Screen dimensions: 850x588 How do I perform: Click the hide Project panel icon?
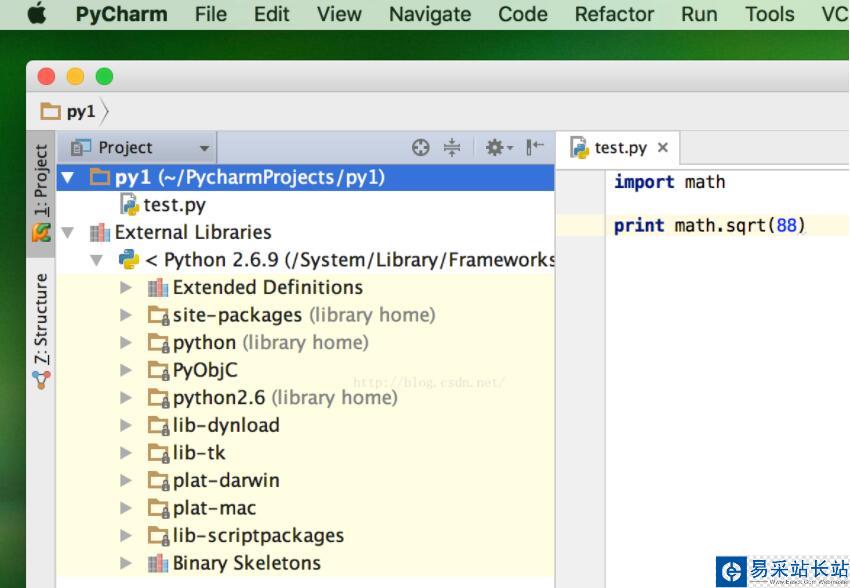pos(535,148)
